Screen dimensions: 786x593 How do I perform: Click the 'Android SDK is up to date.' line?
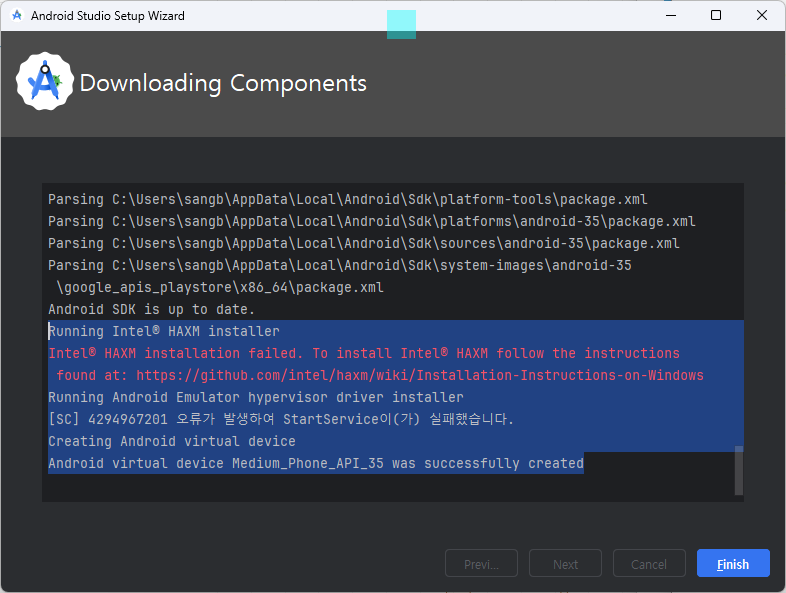click(151, 309)
